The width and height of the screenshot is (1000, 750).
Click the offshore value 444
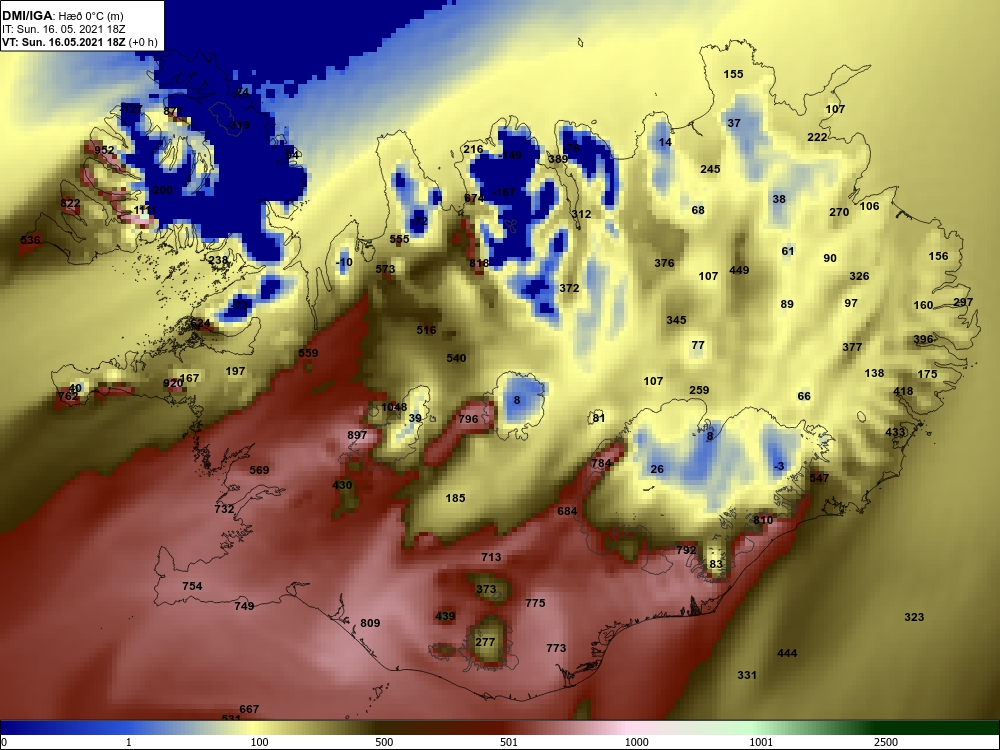[787, 653]
